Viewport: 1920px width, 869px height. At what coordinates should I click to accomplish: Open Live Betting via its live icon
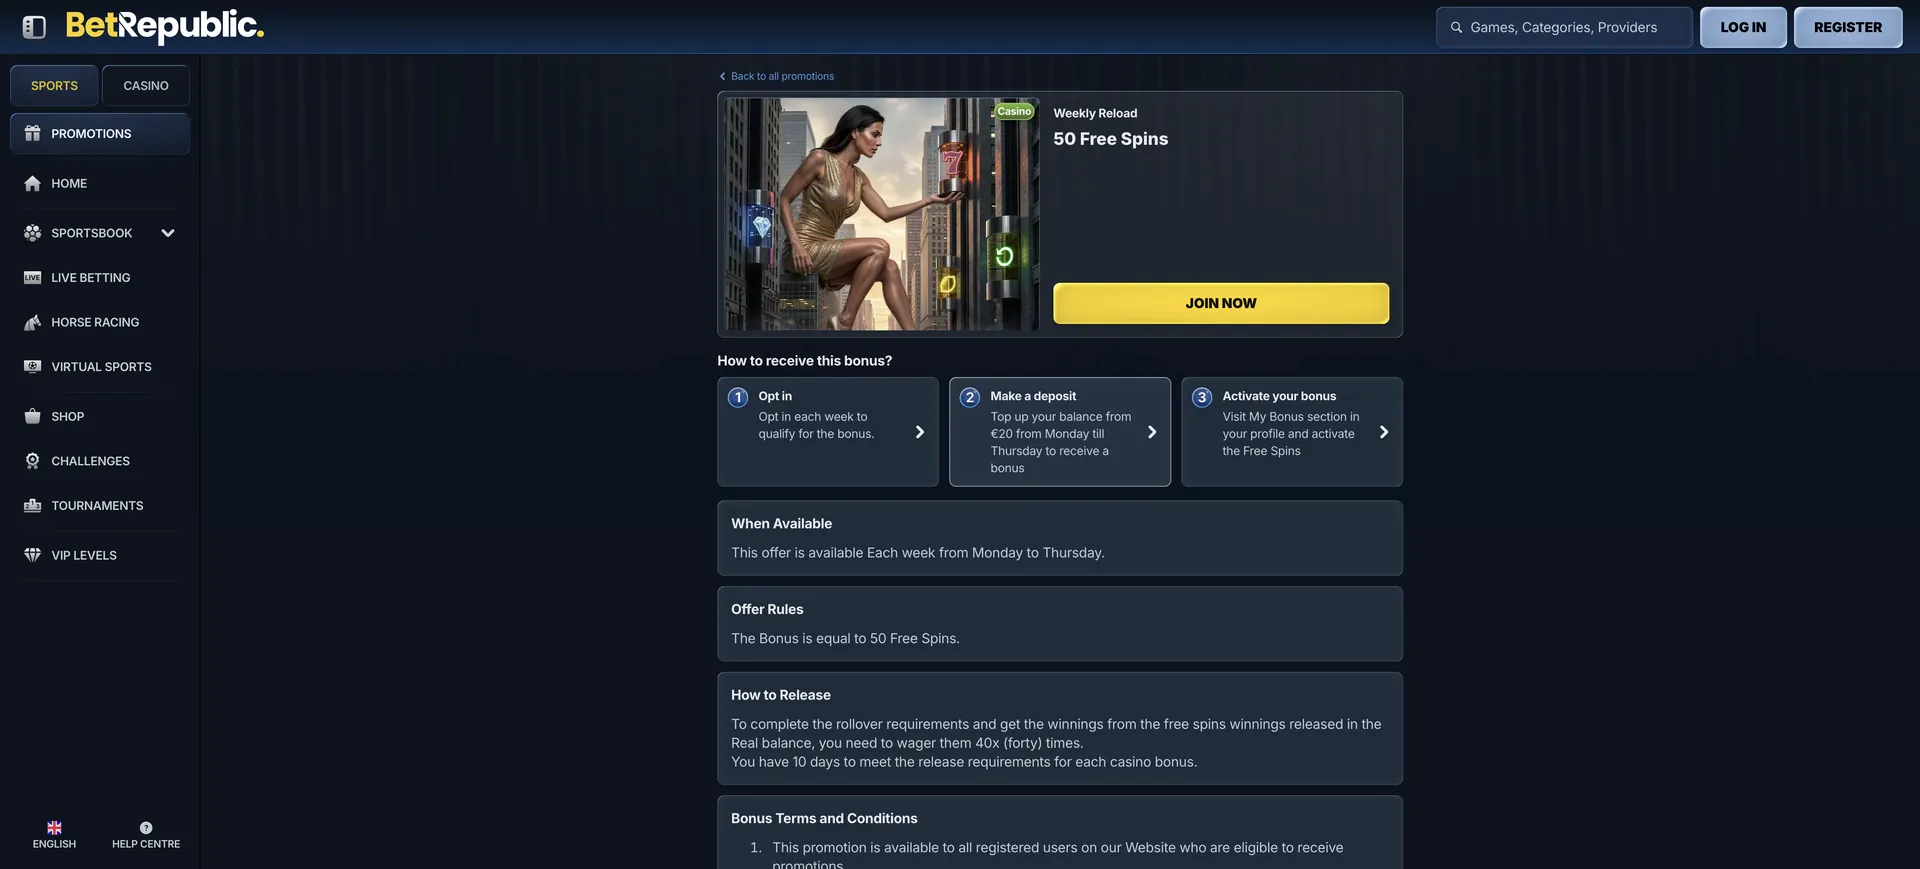coord(32,278)
